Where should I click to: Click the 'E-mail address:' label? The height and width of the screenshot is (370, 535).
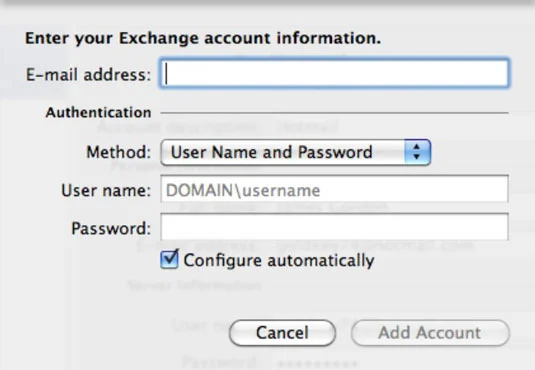(88, 74)
